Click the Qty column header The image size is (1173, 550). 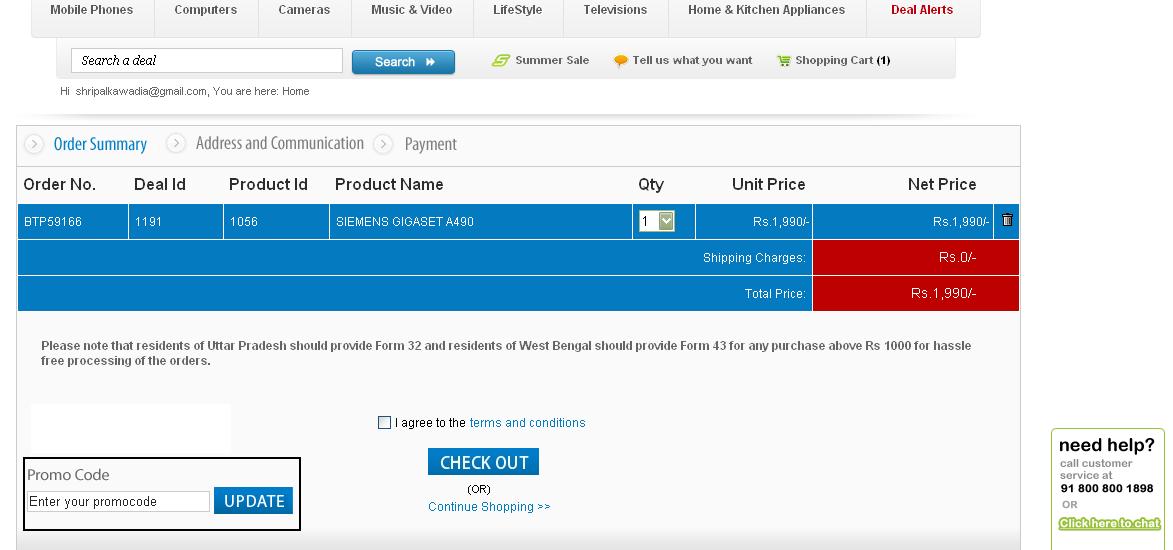point(651,185)
